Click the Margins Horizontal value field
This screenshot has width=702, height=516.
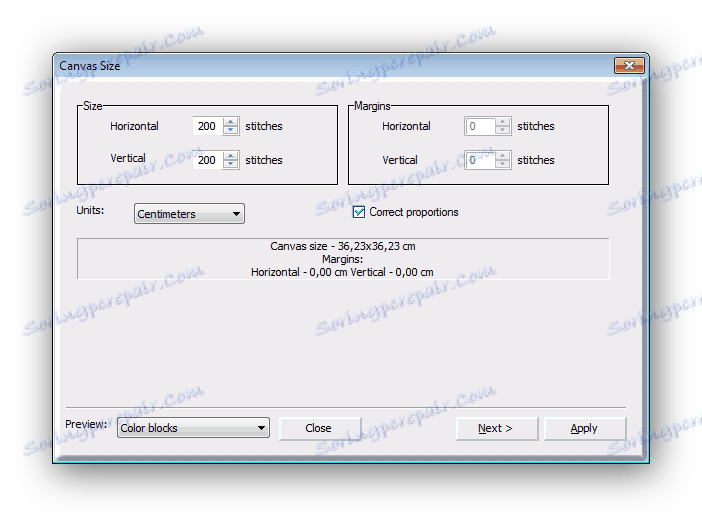tap(479, 126)
